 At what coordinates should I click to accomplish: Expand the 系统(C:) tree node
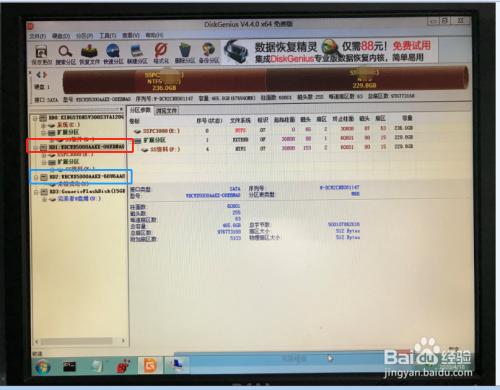[43, 125]
